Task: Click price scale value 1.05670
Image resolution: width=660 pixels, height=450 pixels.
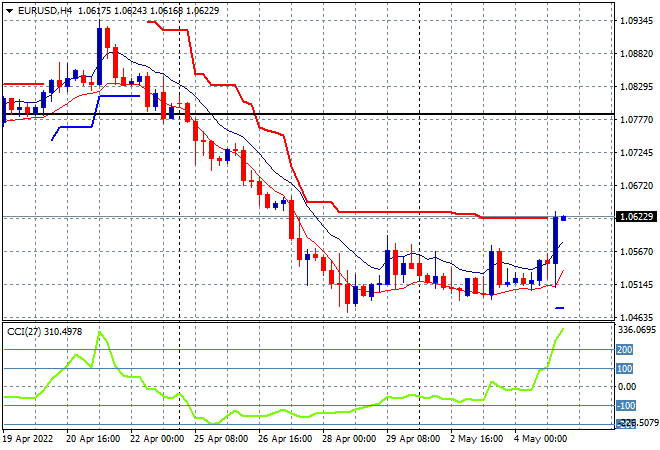Action: click(637, 251)
